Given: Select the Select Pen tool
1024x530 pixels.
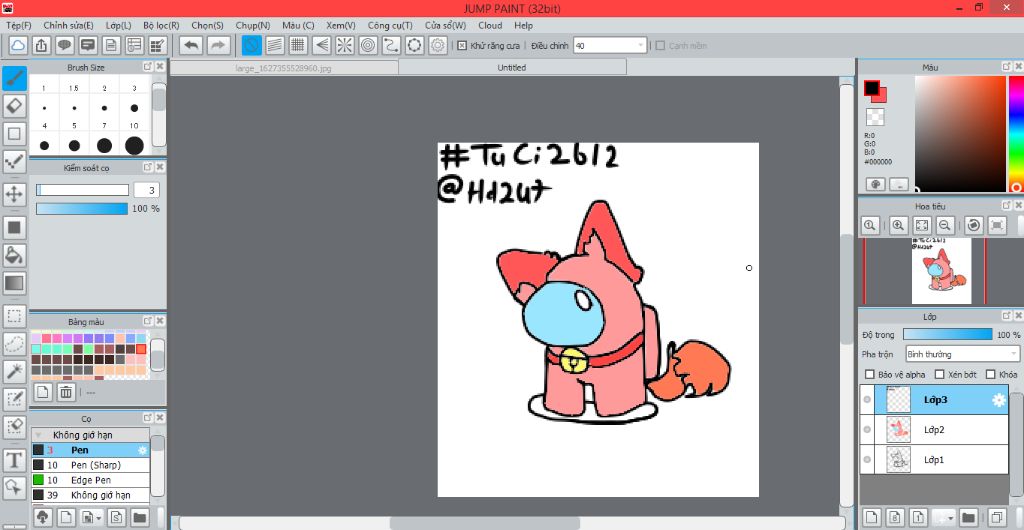Looking at the screenshot, I should click(14, 399).
